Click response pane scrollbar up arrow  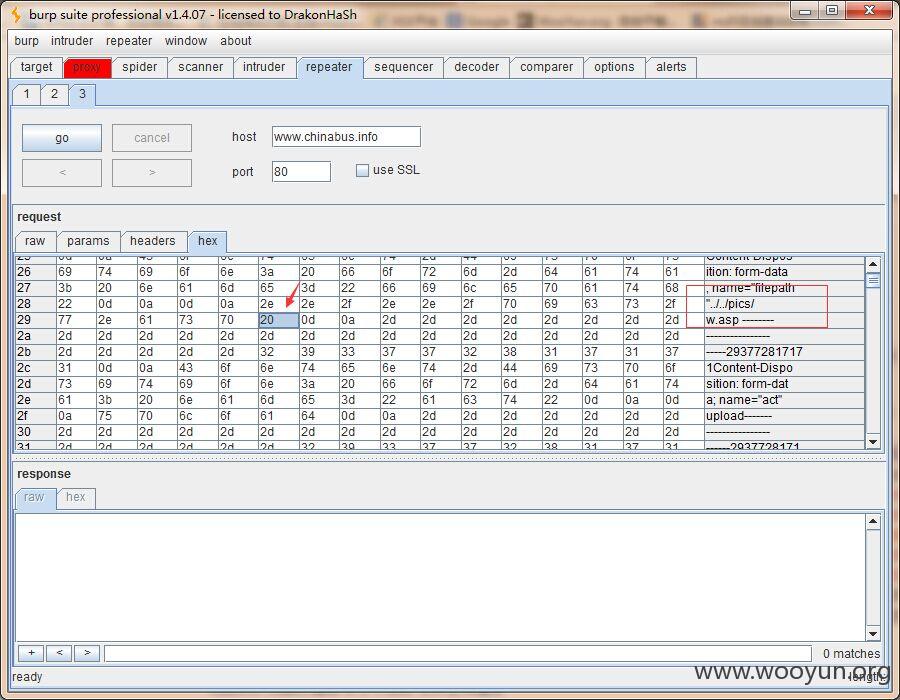(x=873, y=522)
